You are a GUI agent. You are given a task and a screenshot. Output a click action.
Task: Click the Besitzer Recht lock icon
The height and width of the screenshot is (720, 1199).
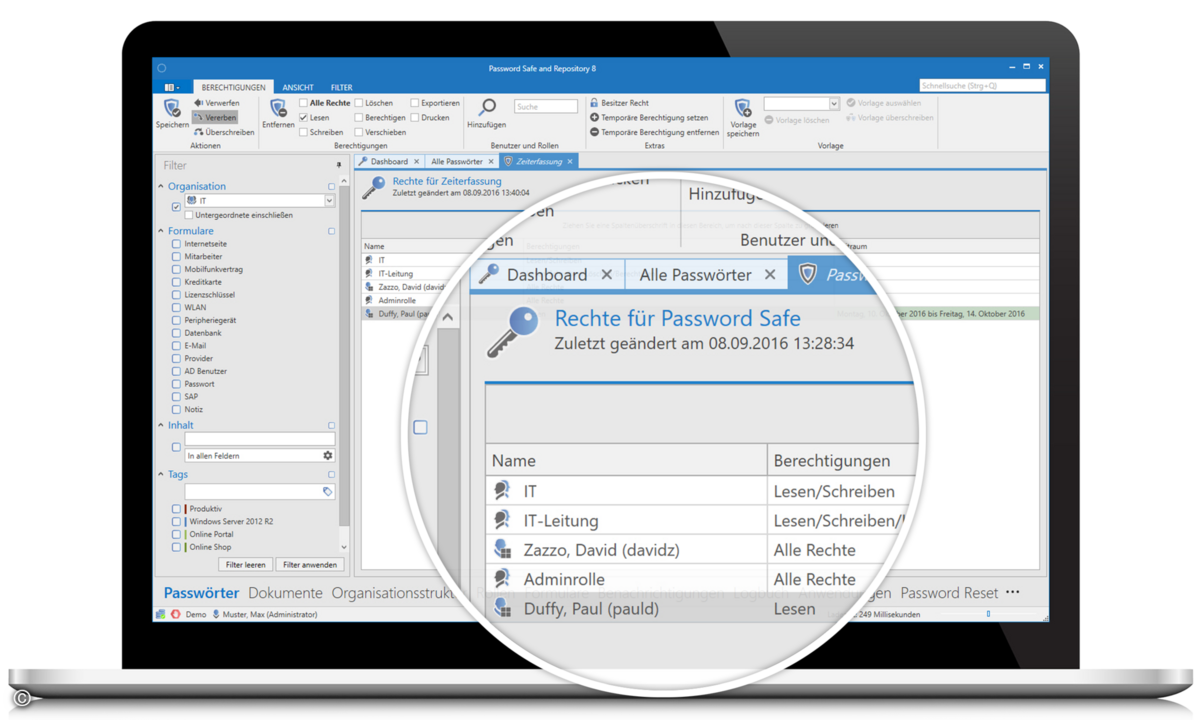(x=594, y=102)
